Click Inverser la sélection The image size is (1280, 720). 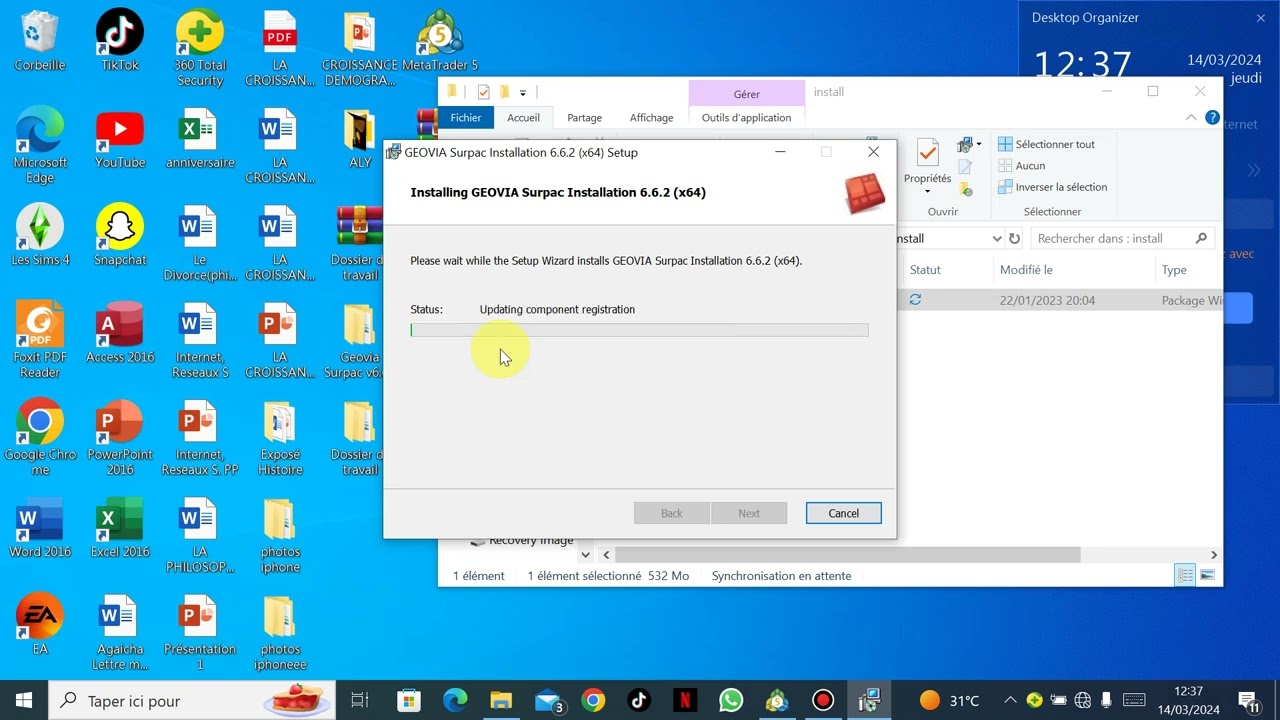tap(1052, 187)
